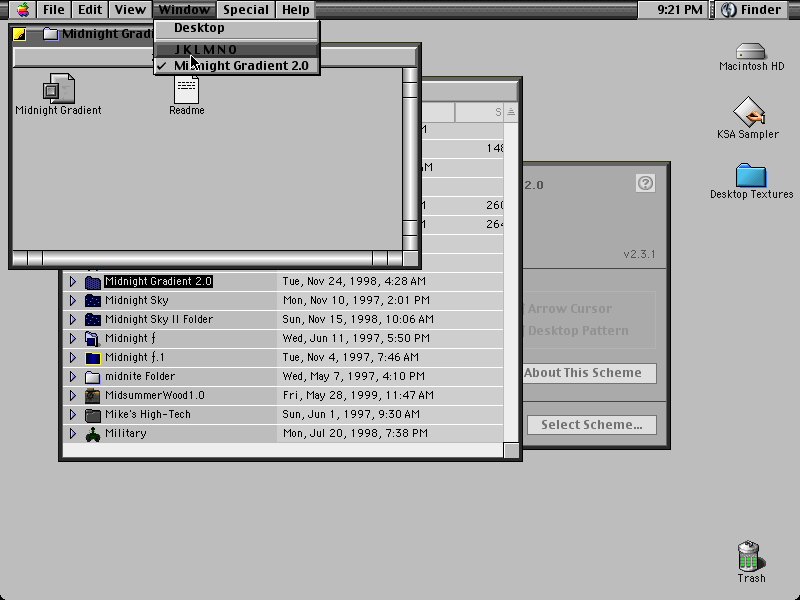Click the date Fri, May 28, 1999, 11:47 AM
This screenshot has width=800, height=600.
(358, 395)
